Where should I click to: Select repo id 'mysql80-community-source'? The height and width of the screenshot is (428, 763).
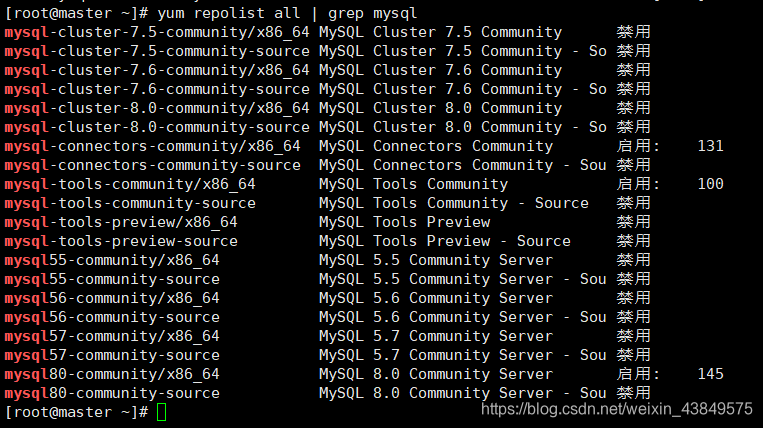tap(112, 393)
